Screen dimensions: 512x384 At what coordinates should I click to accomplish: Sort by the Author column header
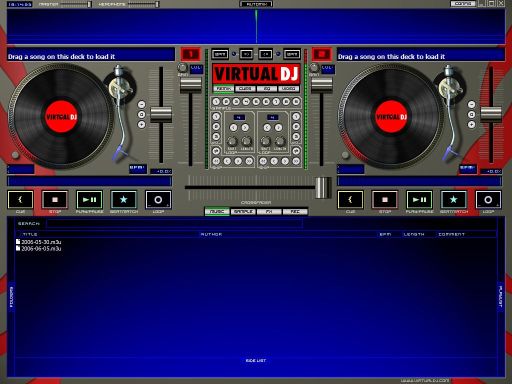[x=211, y=234]
